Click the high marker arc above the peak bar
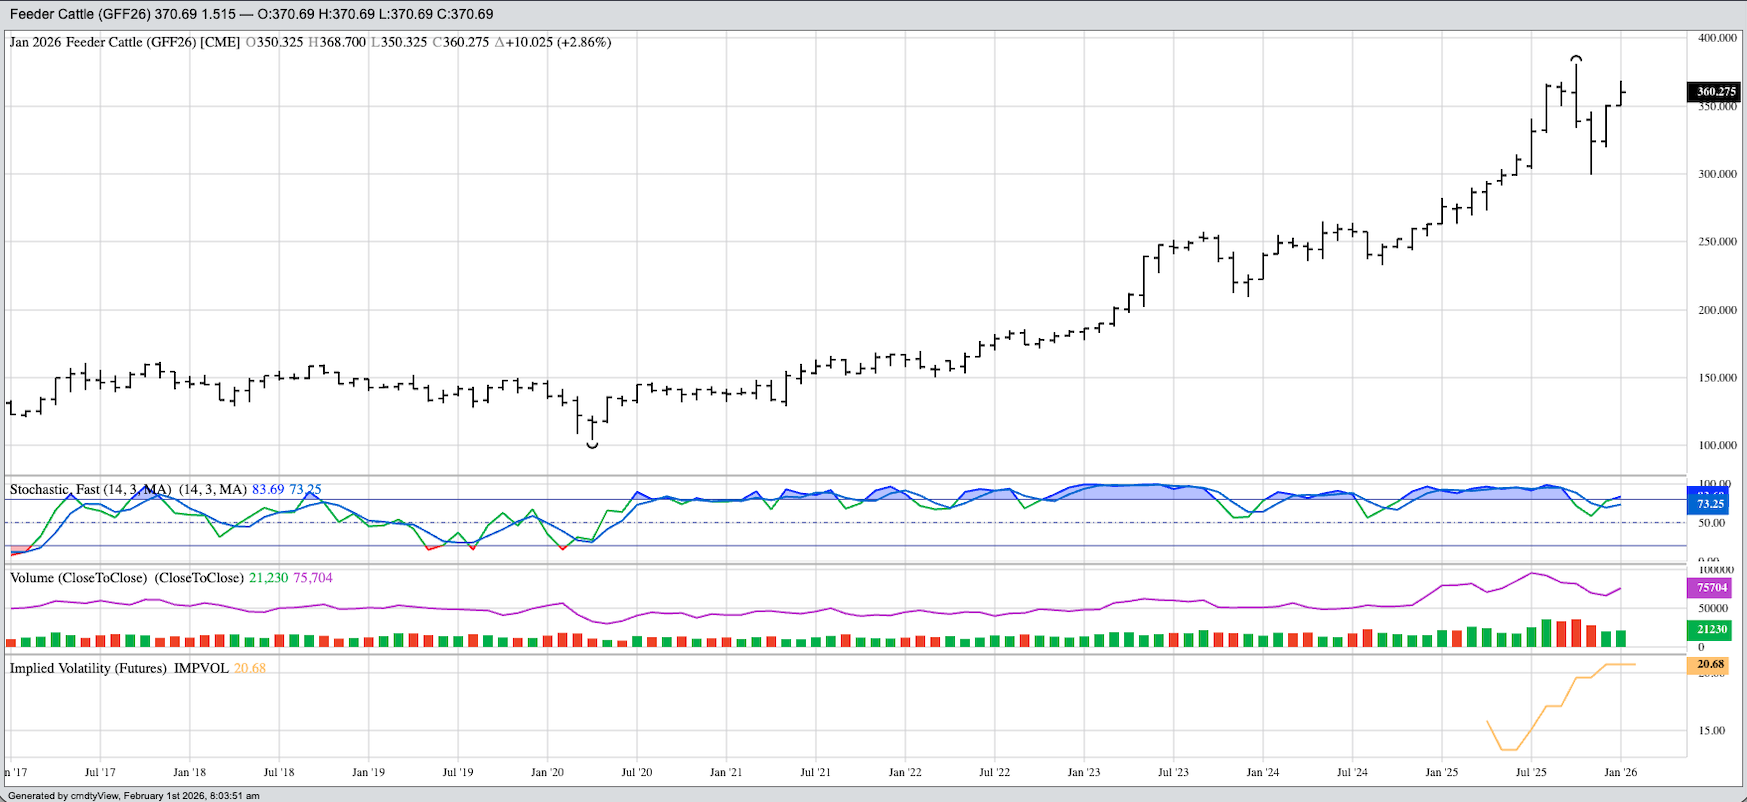 coord(1576,58)
